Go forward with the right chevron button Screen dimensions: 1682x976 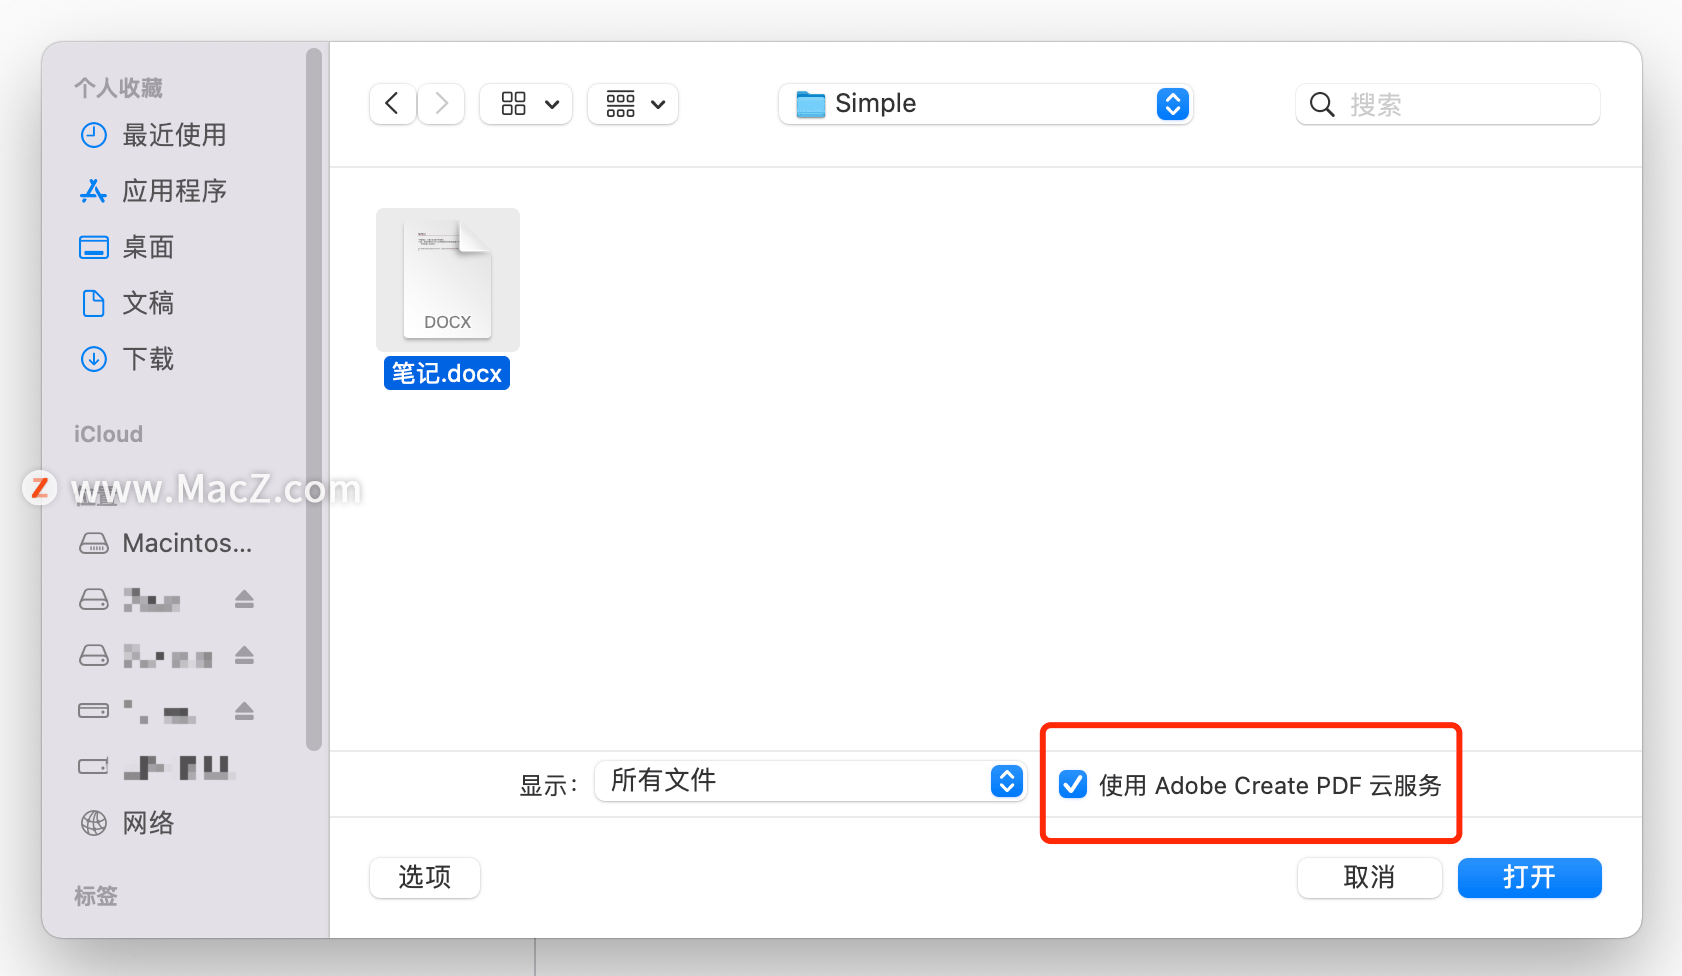[x=441, y=104]
